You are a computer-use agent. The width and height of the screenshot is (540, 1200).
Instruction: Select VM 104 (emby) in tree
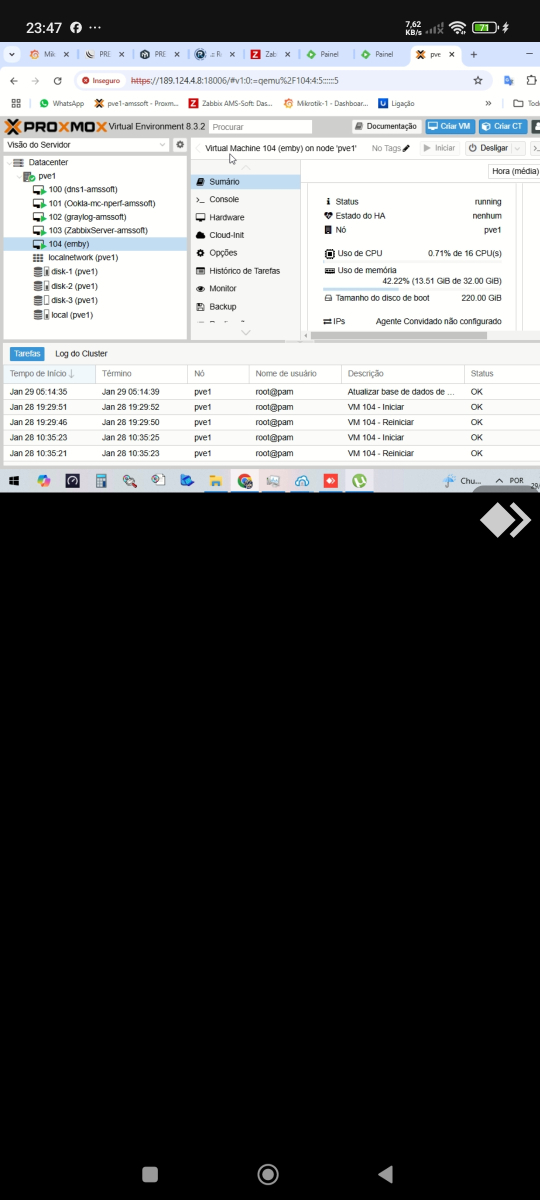click(95, 244)
